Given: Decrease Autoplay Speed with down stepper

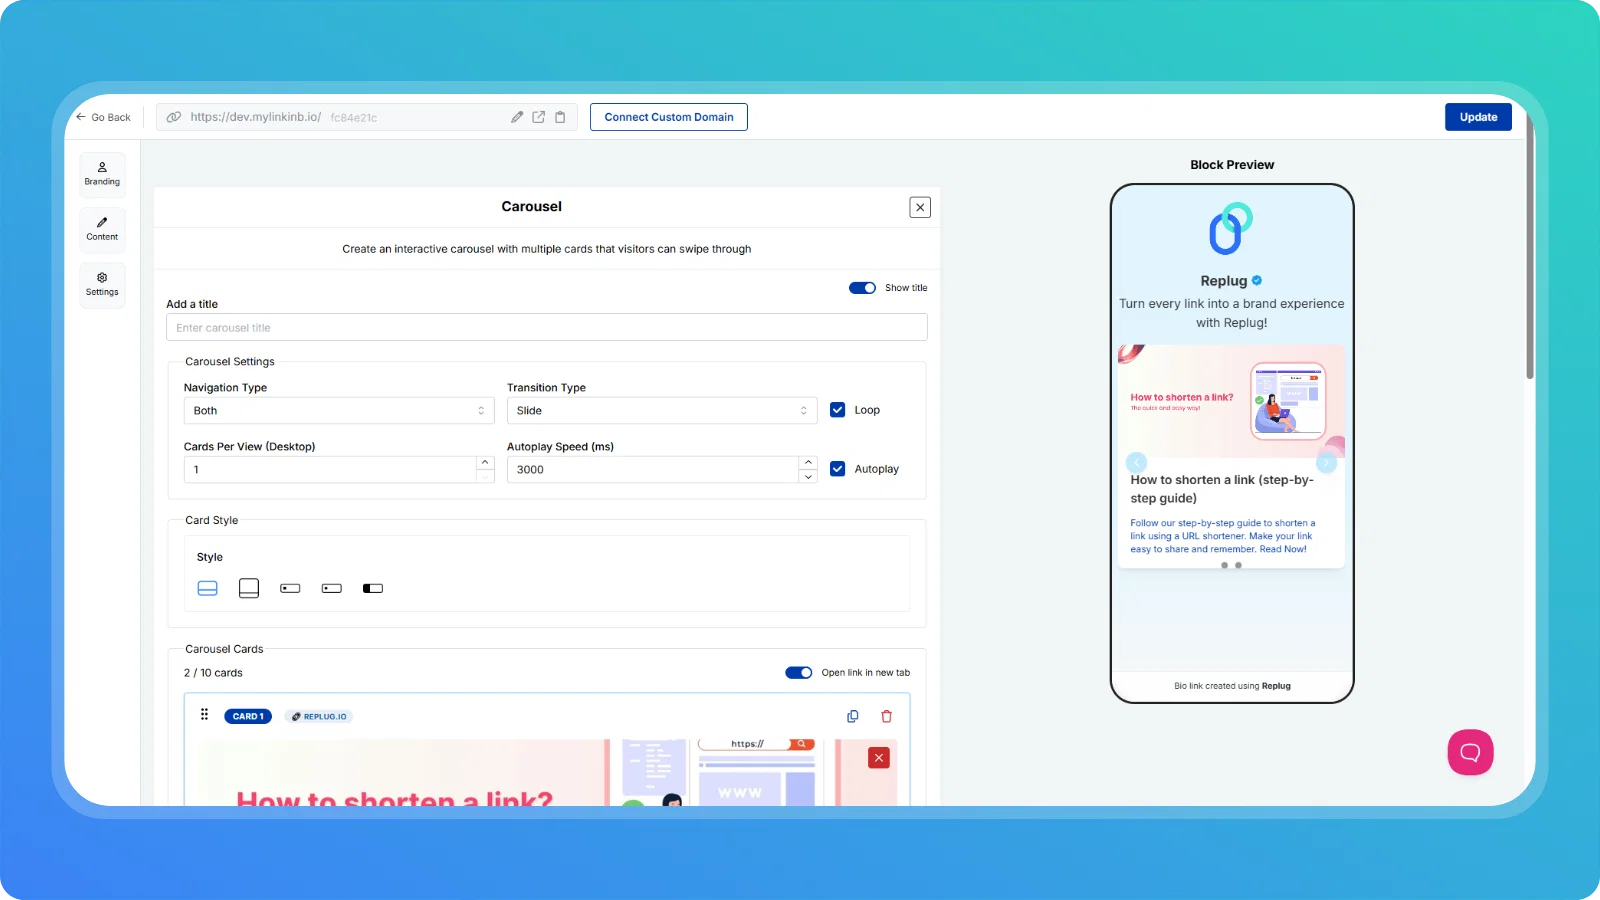Looking at the screenshot, I should click(x=808, y=477).
